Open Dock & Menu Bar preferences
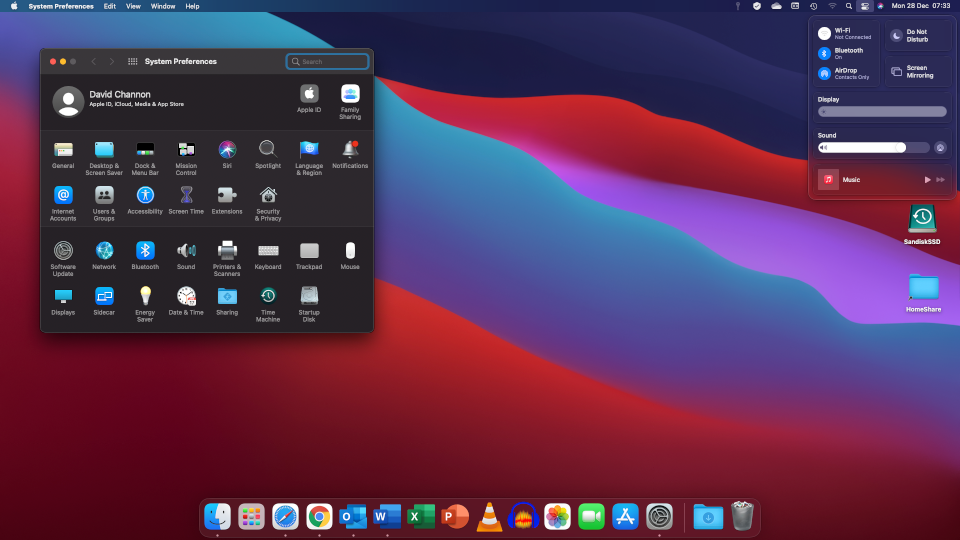The height and width of the screenshot is (540, 960). (145, 158)
